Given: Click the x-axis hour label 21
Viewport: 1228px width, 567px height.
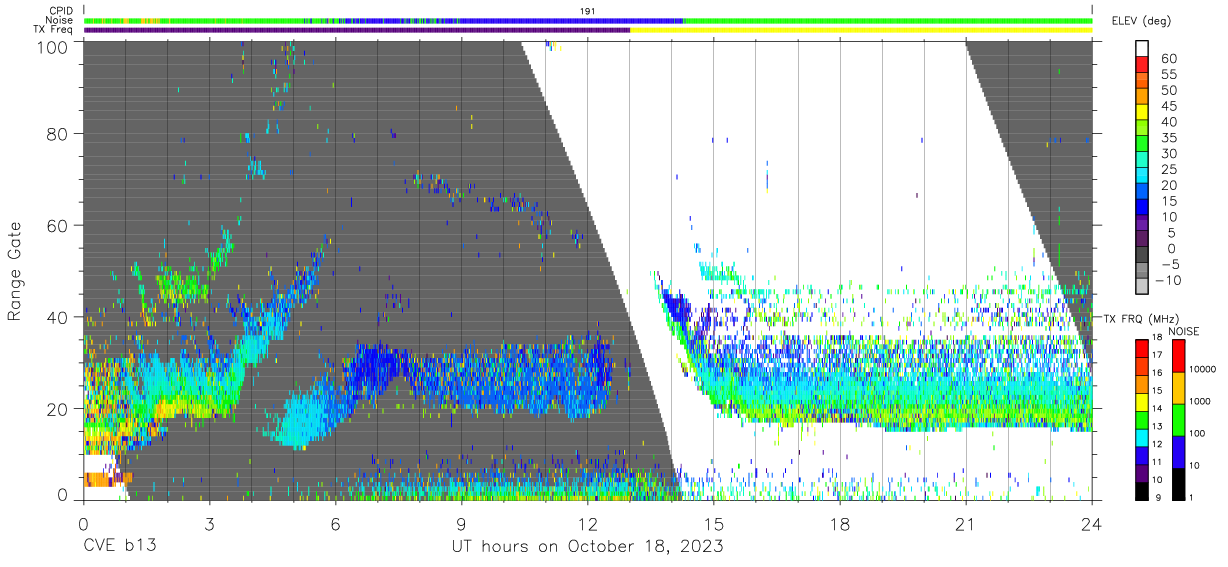Looking at the screenshot, I should click(966, 523).
